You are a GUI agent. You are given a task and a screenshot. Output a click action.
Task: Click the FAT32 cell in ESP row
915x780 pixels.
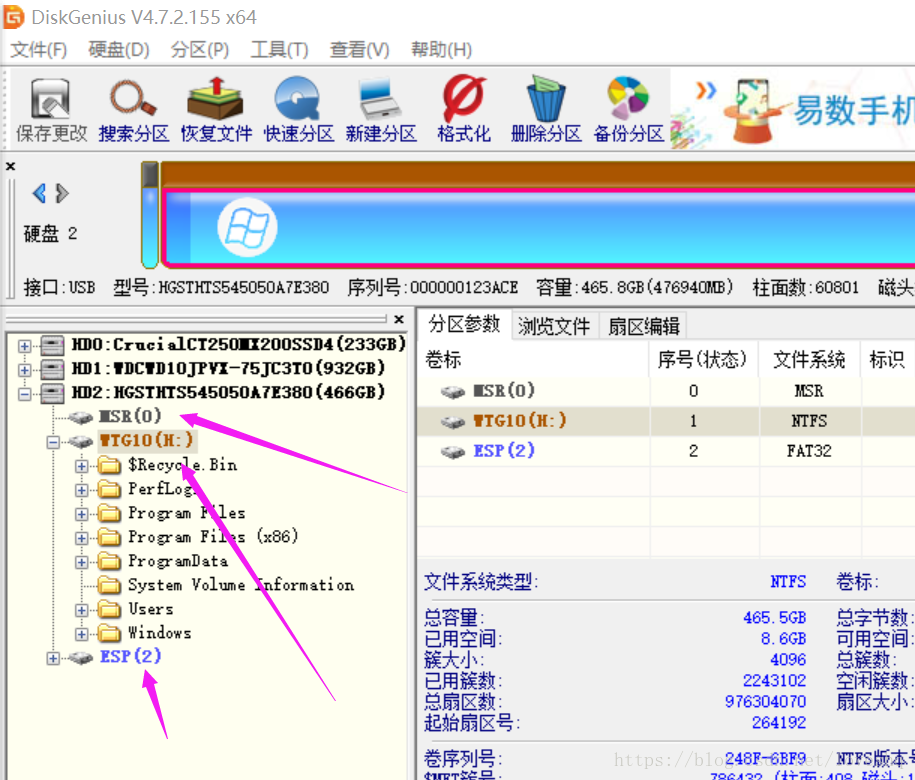[809, 451]
